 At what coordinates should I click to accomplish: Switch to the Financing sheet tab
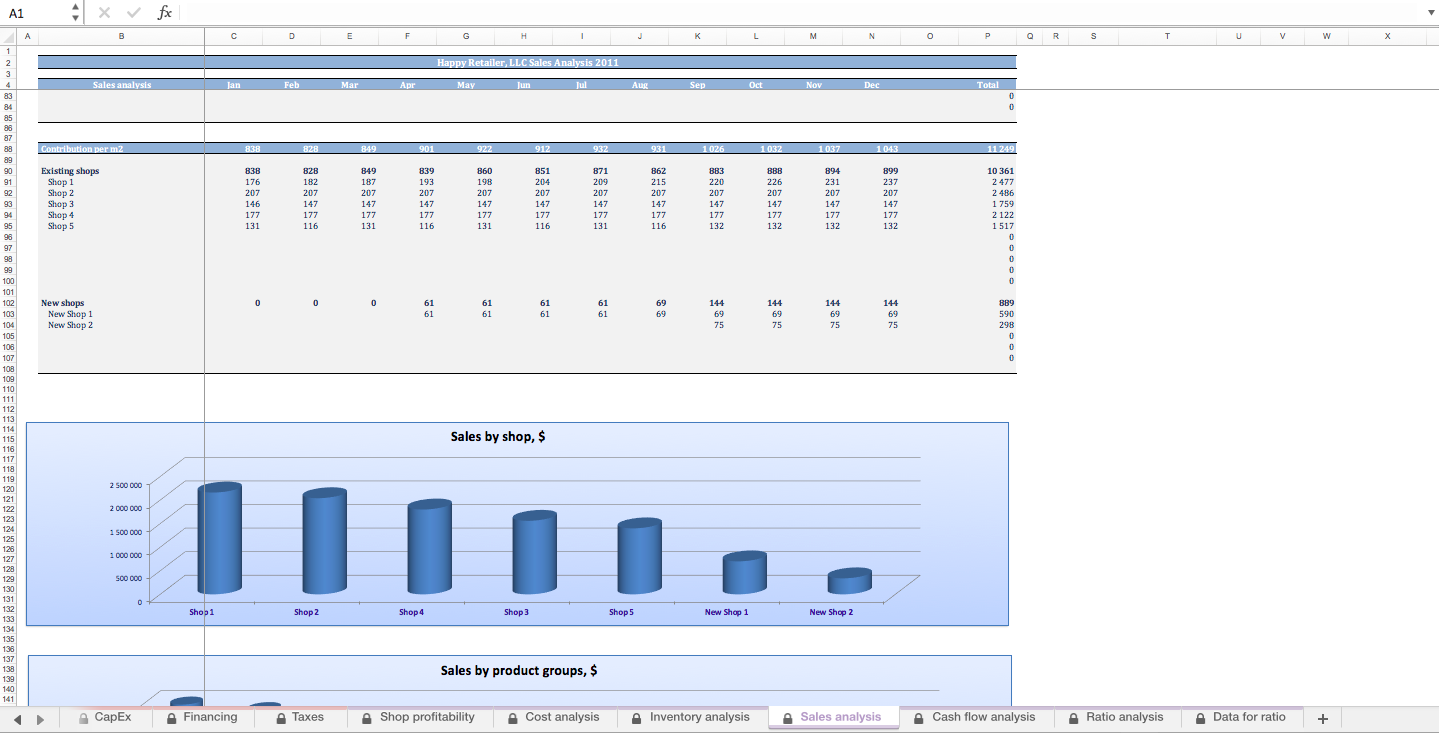[x=202, y=717]
